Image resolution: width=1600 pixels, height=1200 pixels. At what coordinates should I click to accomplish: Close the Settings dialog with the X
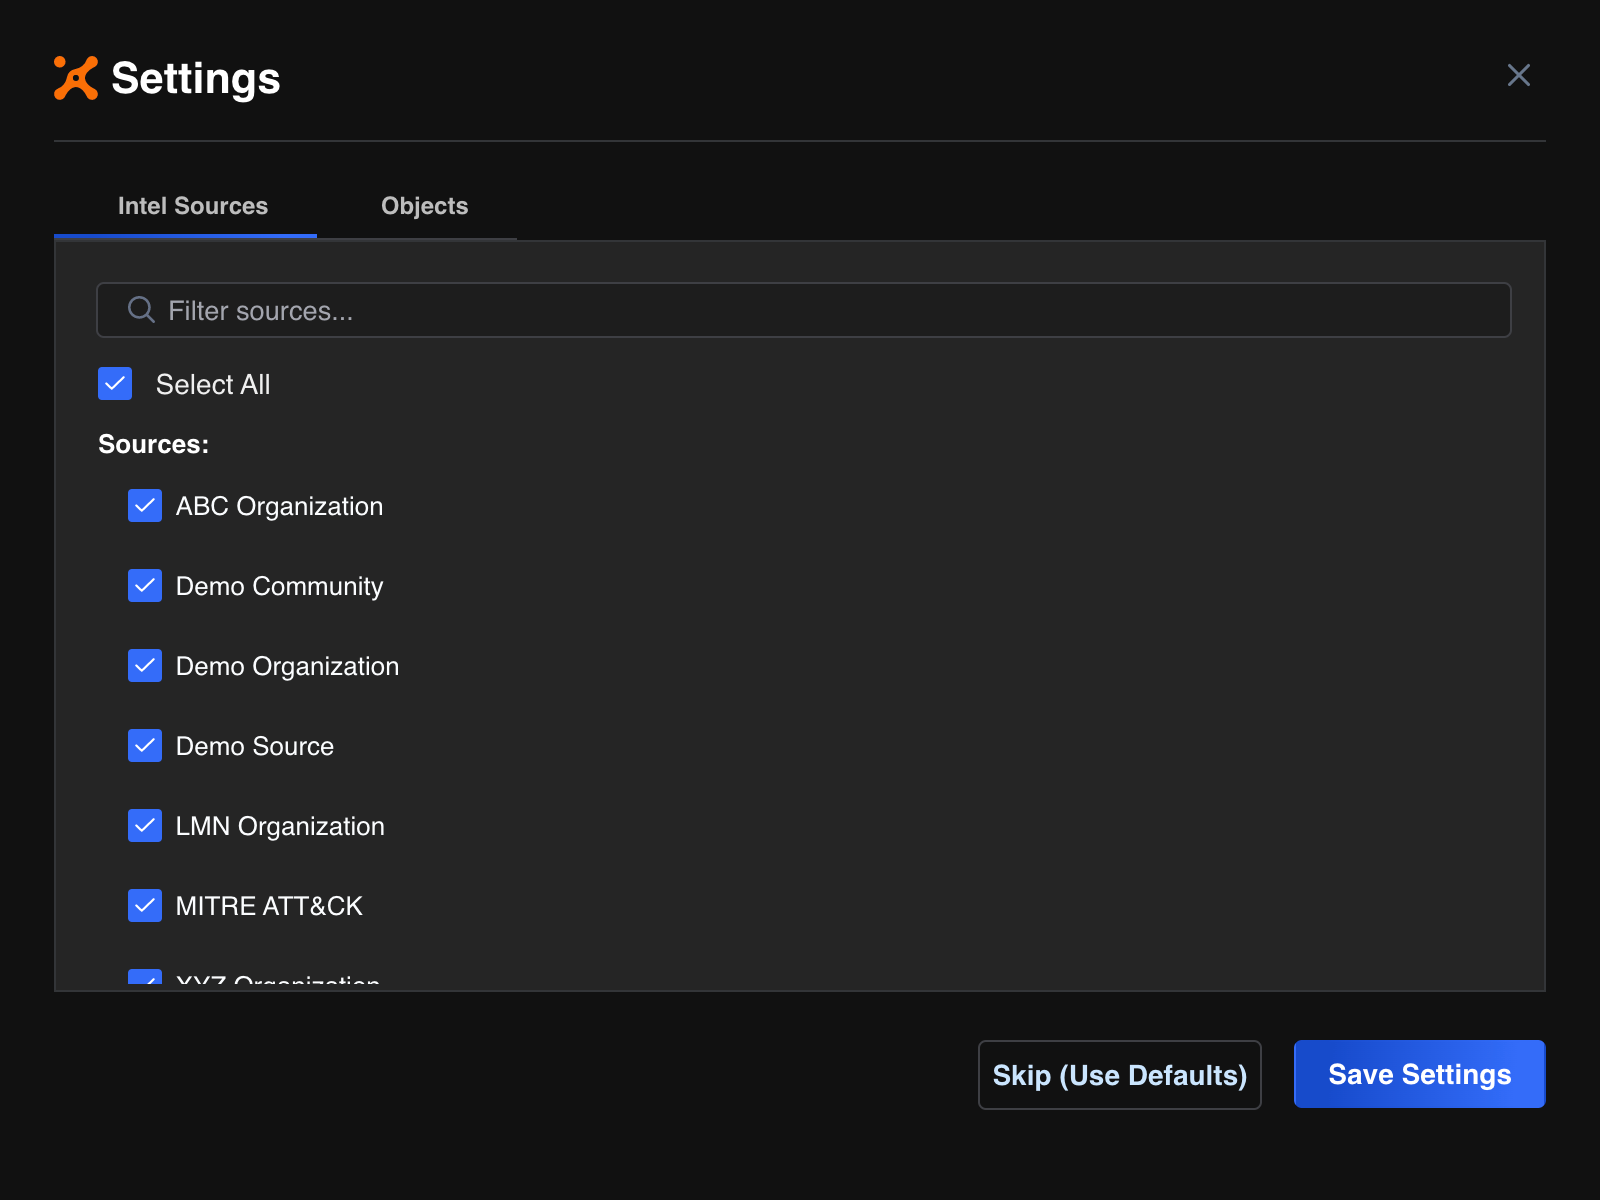tap(1518, 75)
